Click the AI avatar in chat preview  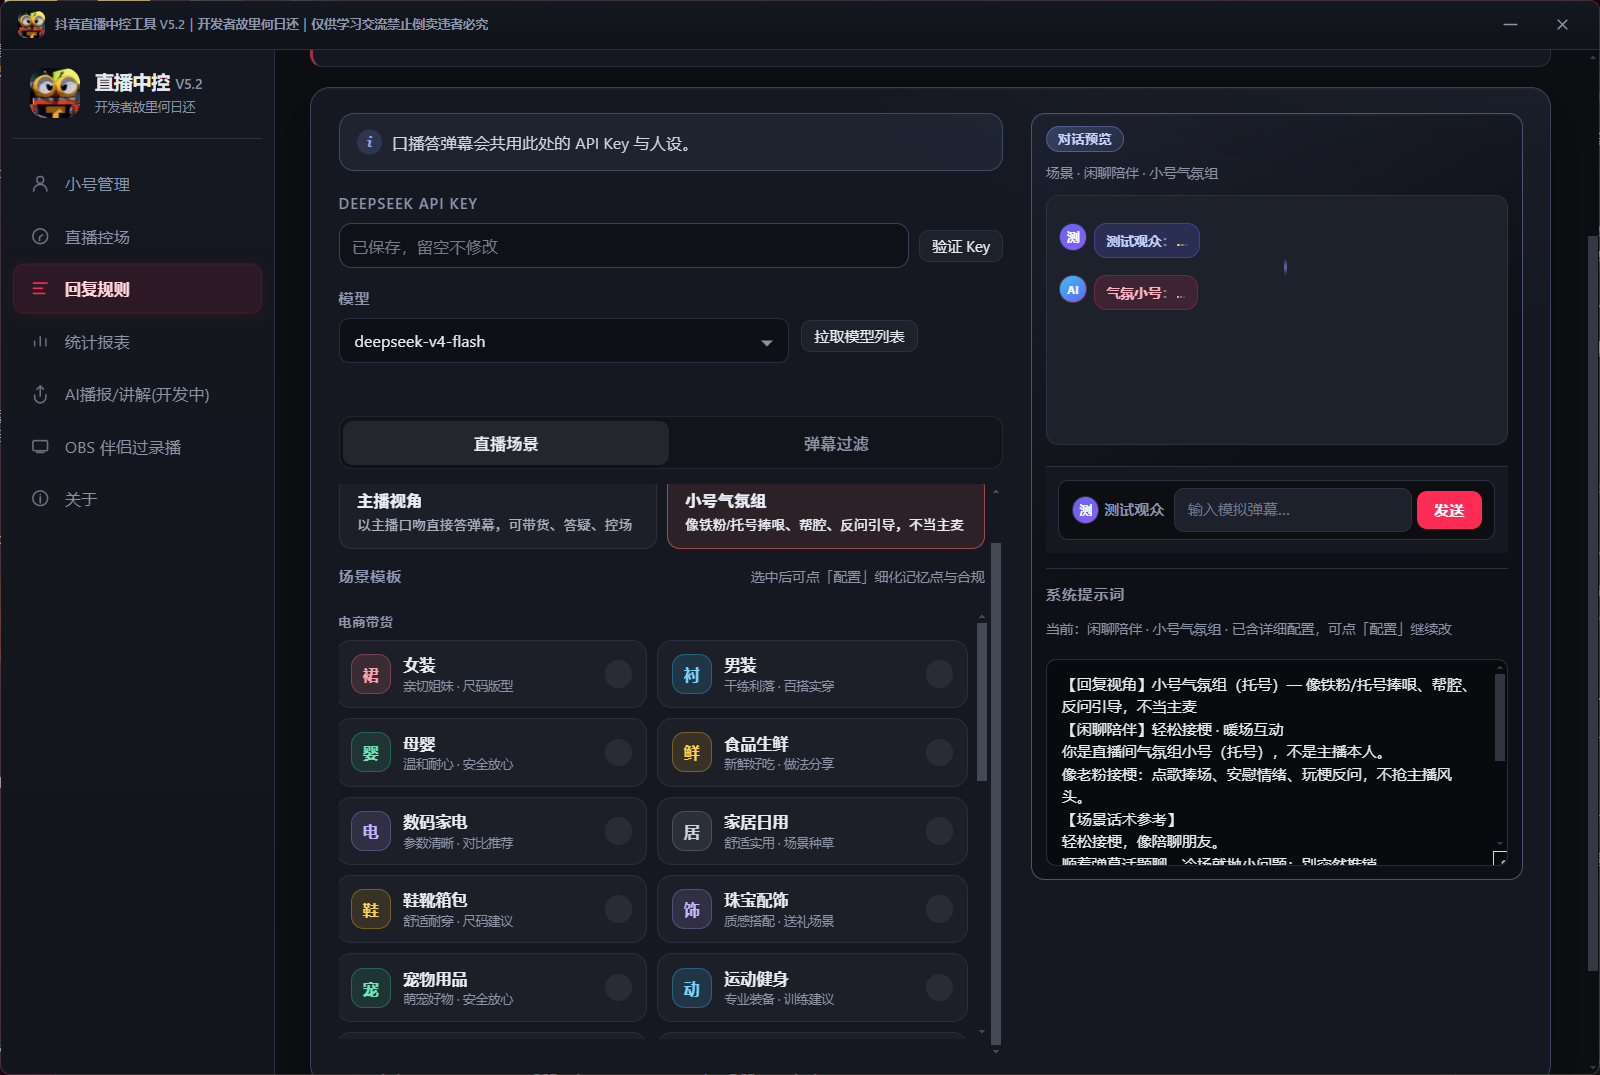1073,289
